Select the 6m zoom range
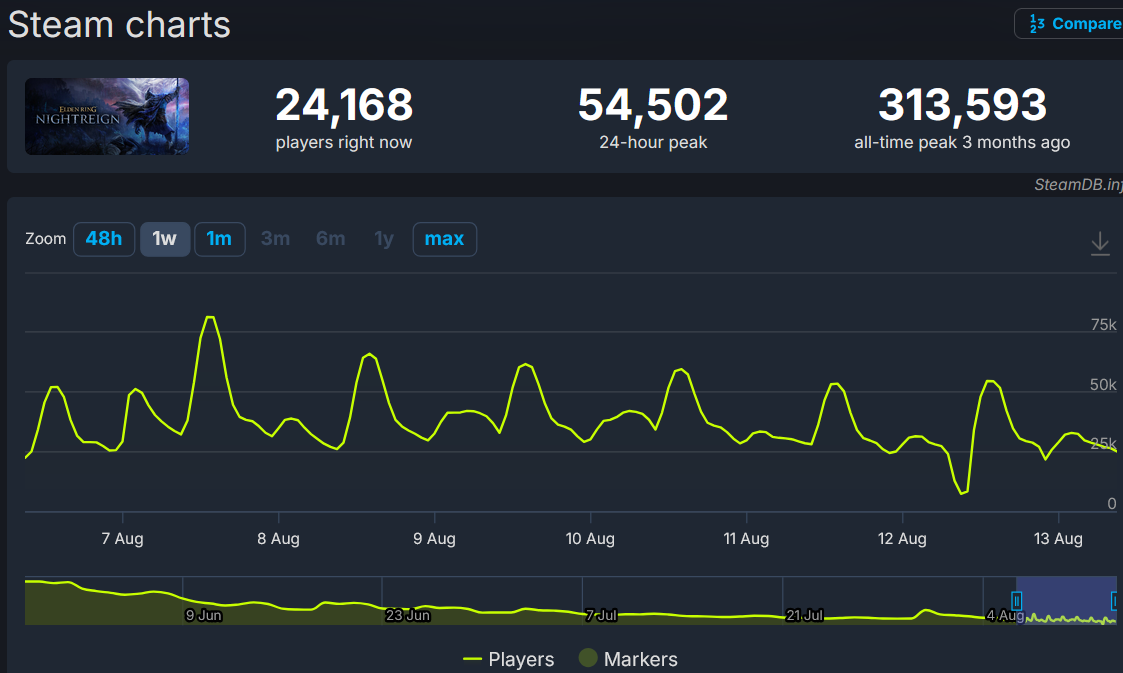 click(x=330, y=238)
